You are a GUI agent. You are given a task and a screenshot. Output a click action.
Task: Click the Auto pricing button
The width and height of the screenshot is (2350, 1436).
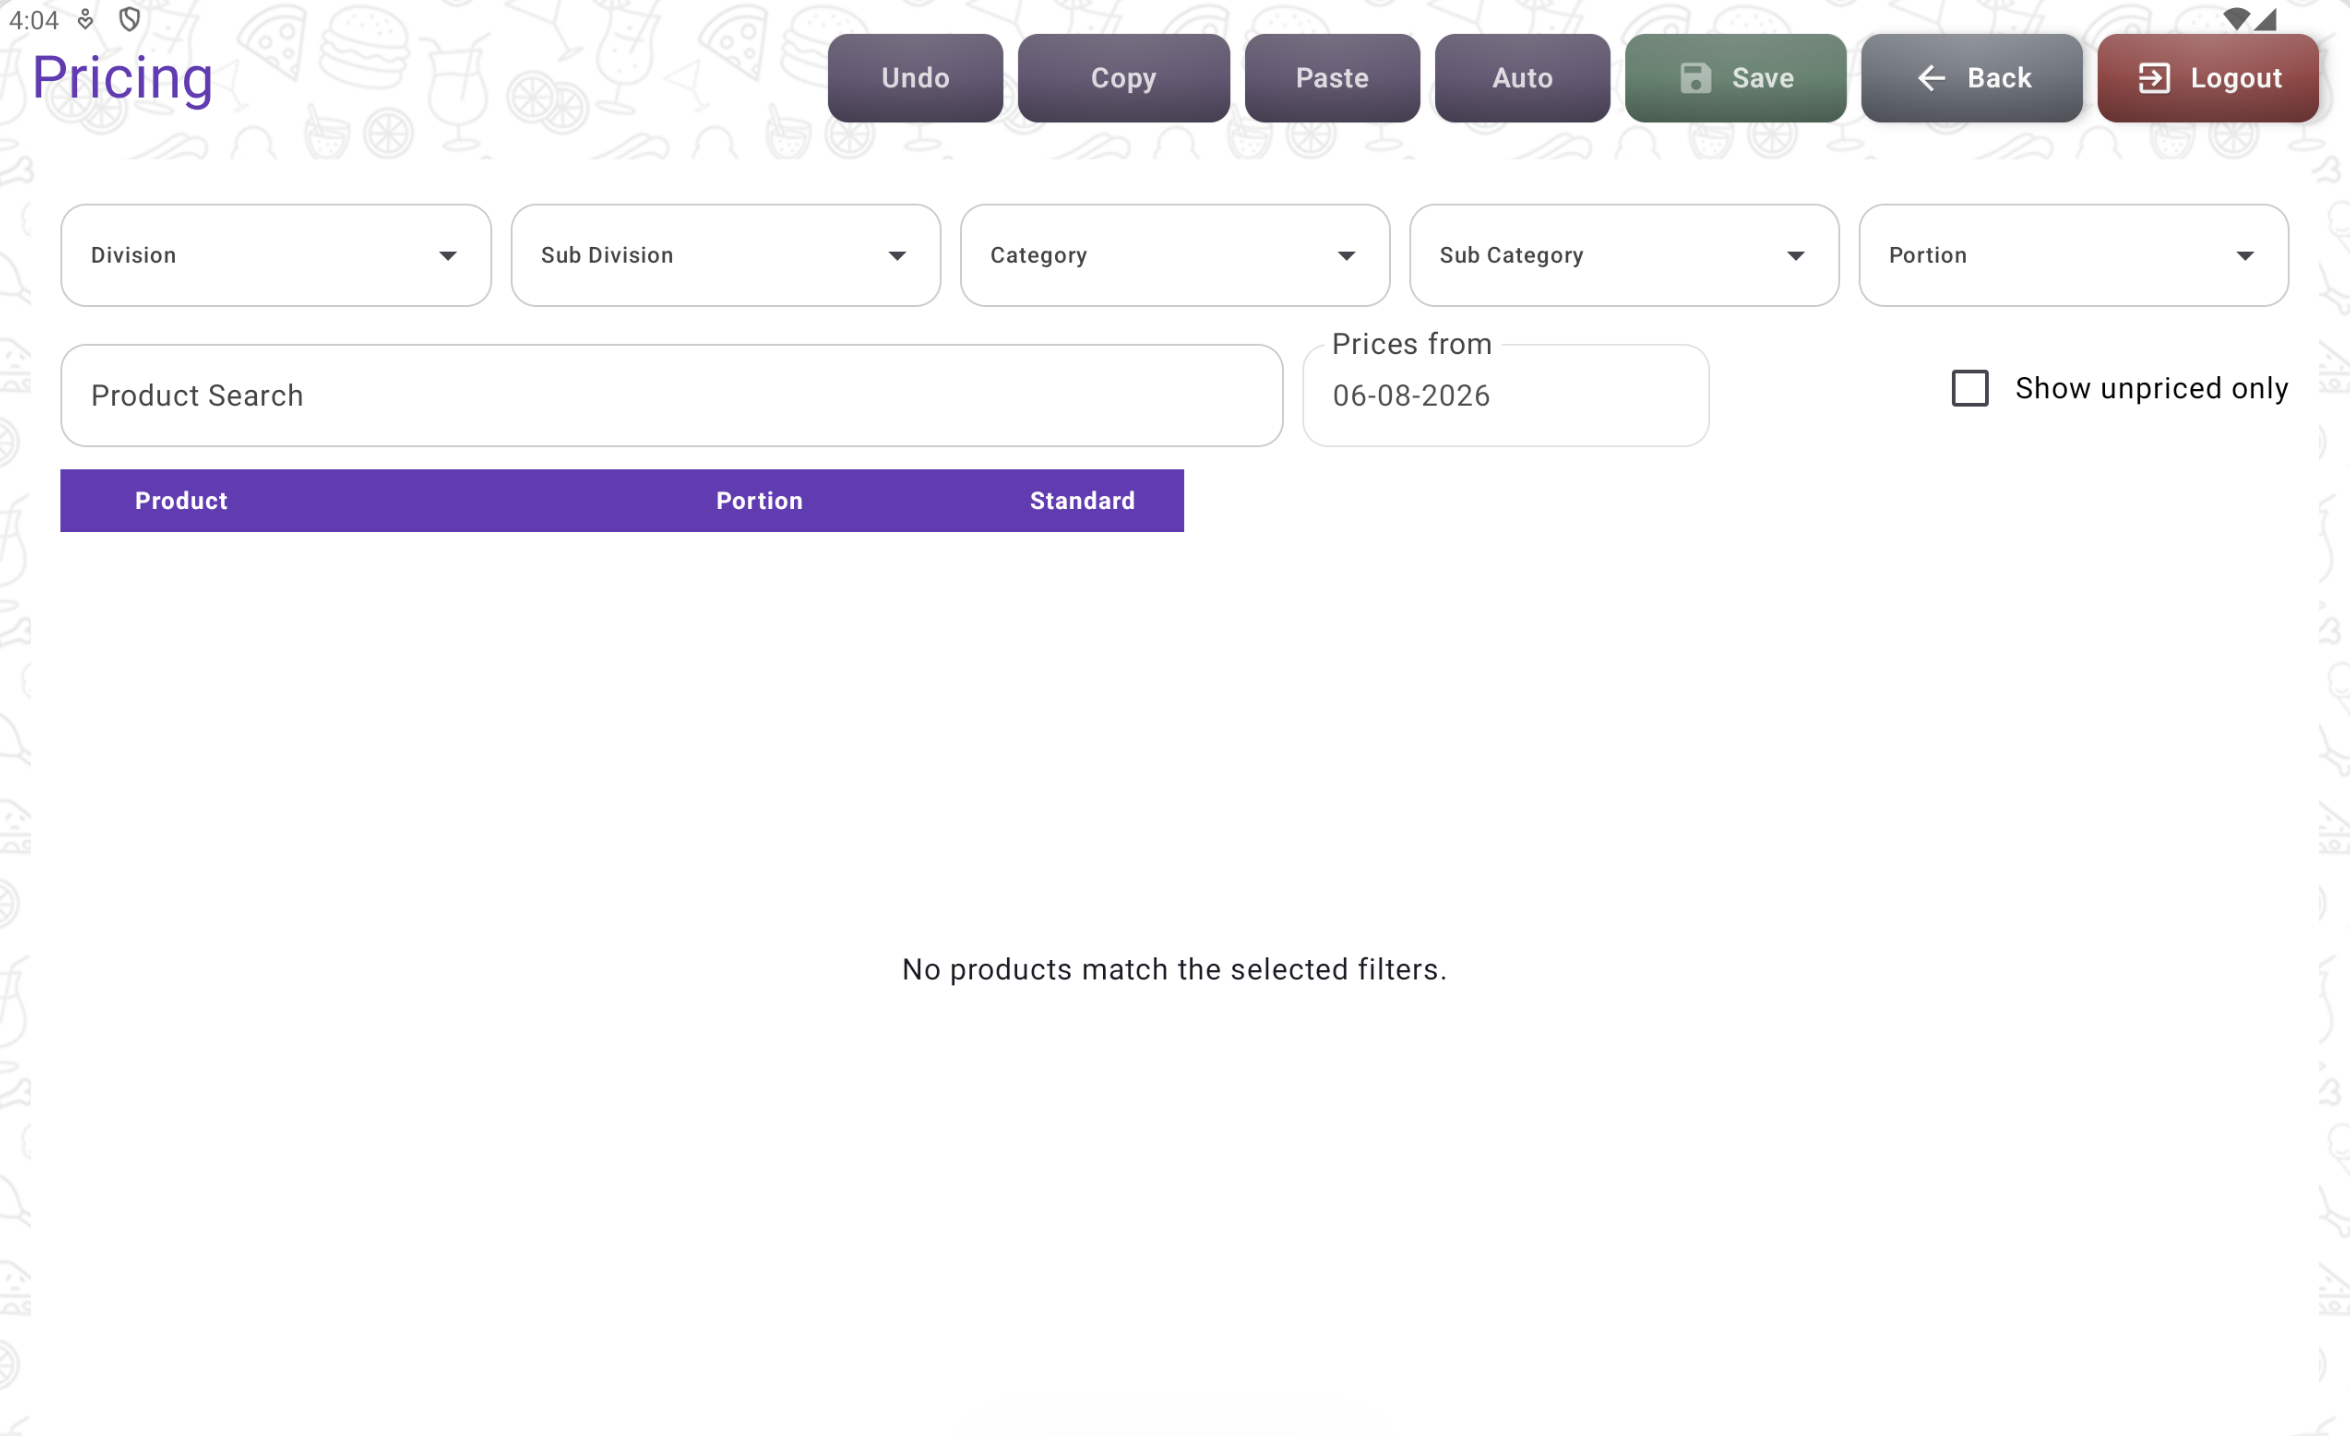[1522, 78]
